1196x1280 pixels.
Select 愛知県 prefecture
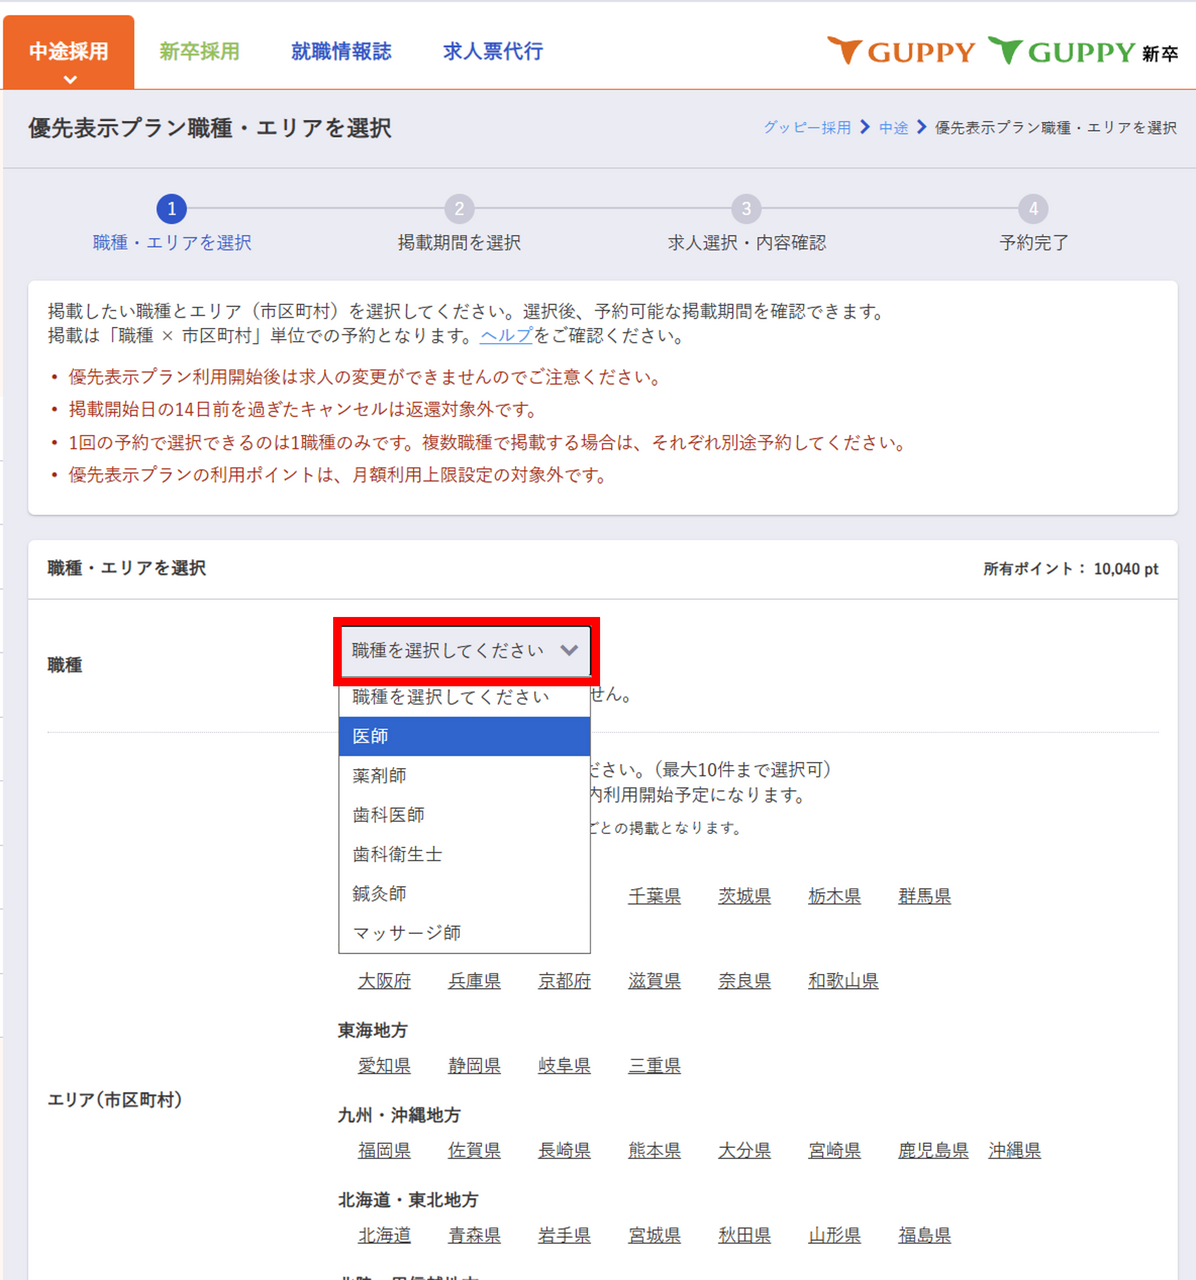(384, 1066)
